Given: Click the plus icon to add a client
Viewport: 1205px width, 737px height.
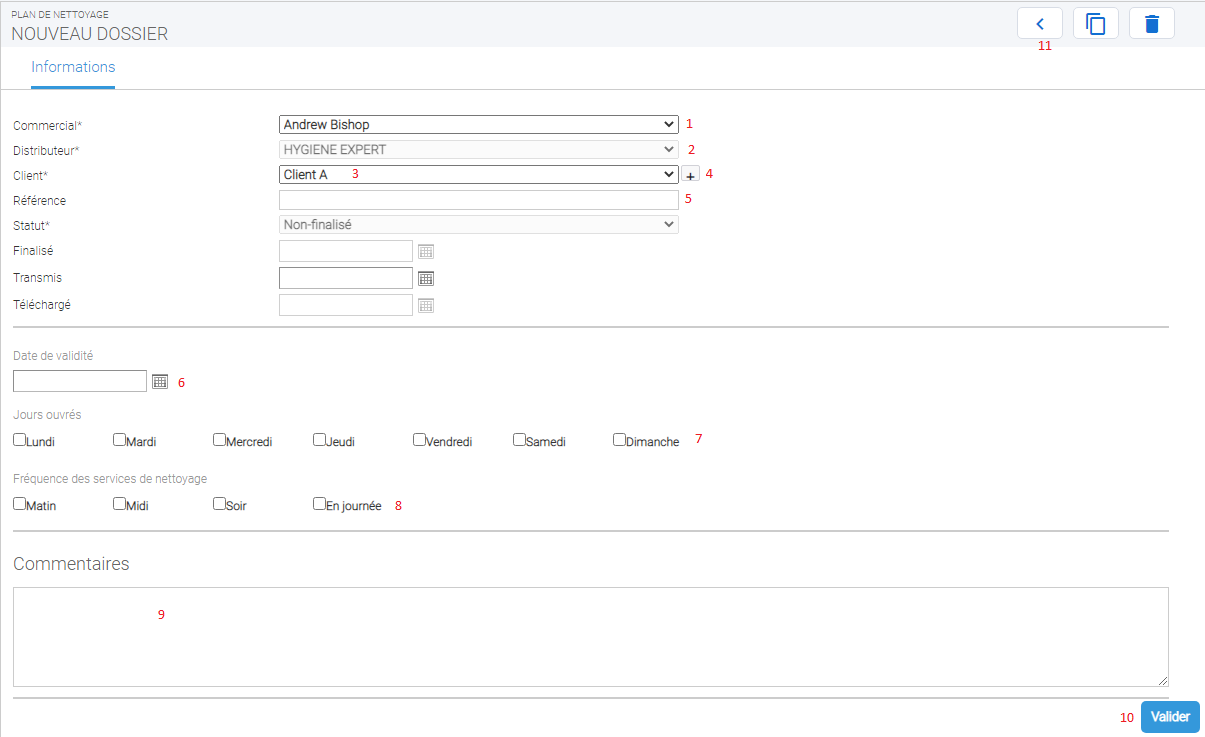Looking at the screenshot, I should pos(691,175).
